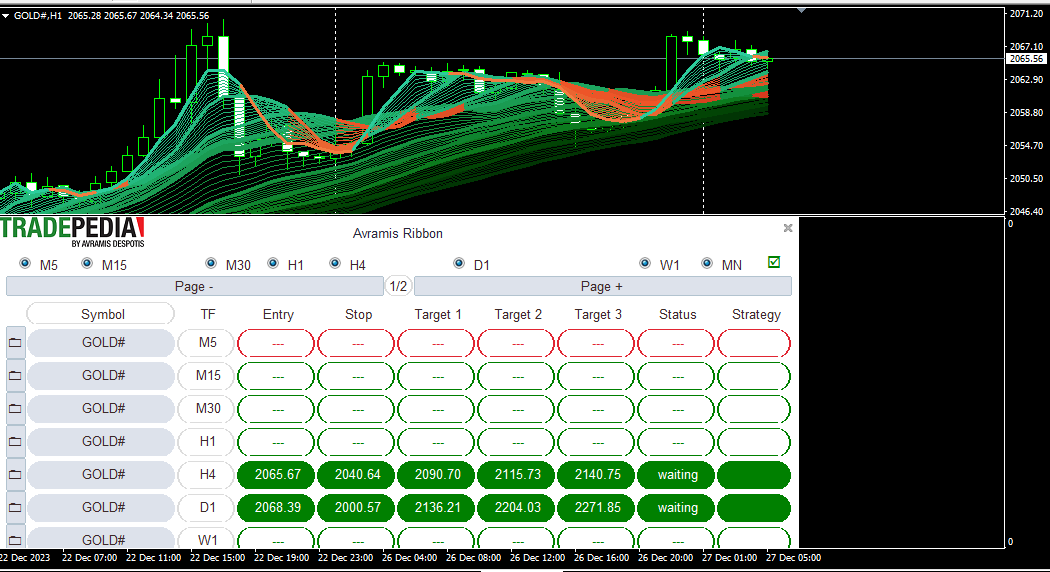Click D1 stop value 2000.57
Image resolution: width=1050 pixels, height=572 pixels.
pos(356,508)
